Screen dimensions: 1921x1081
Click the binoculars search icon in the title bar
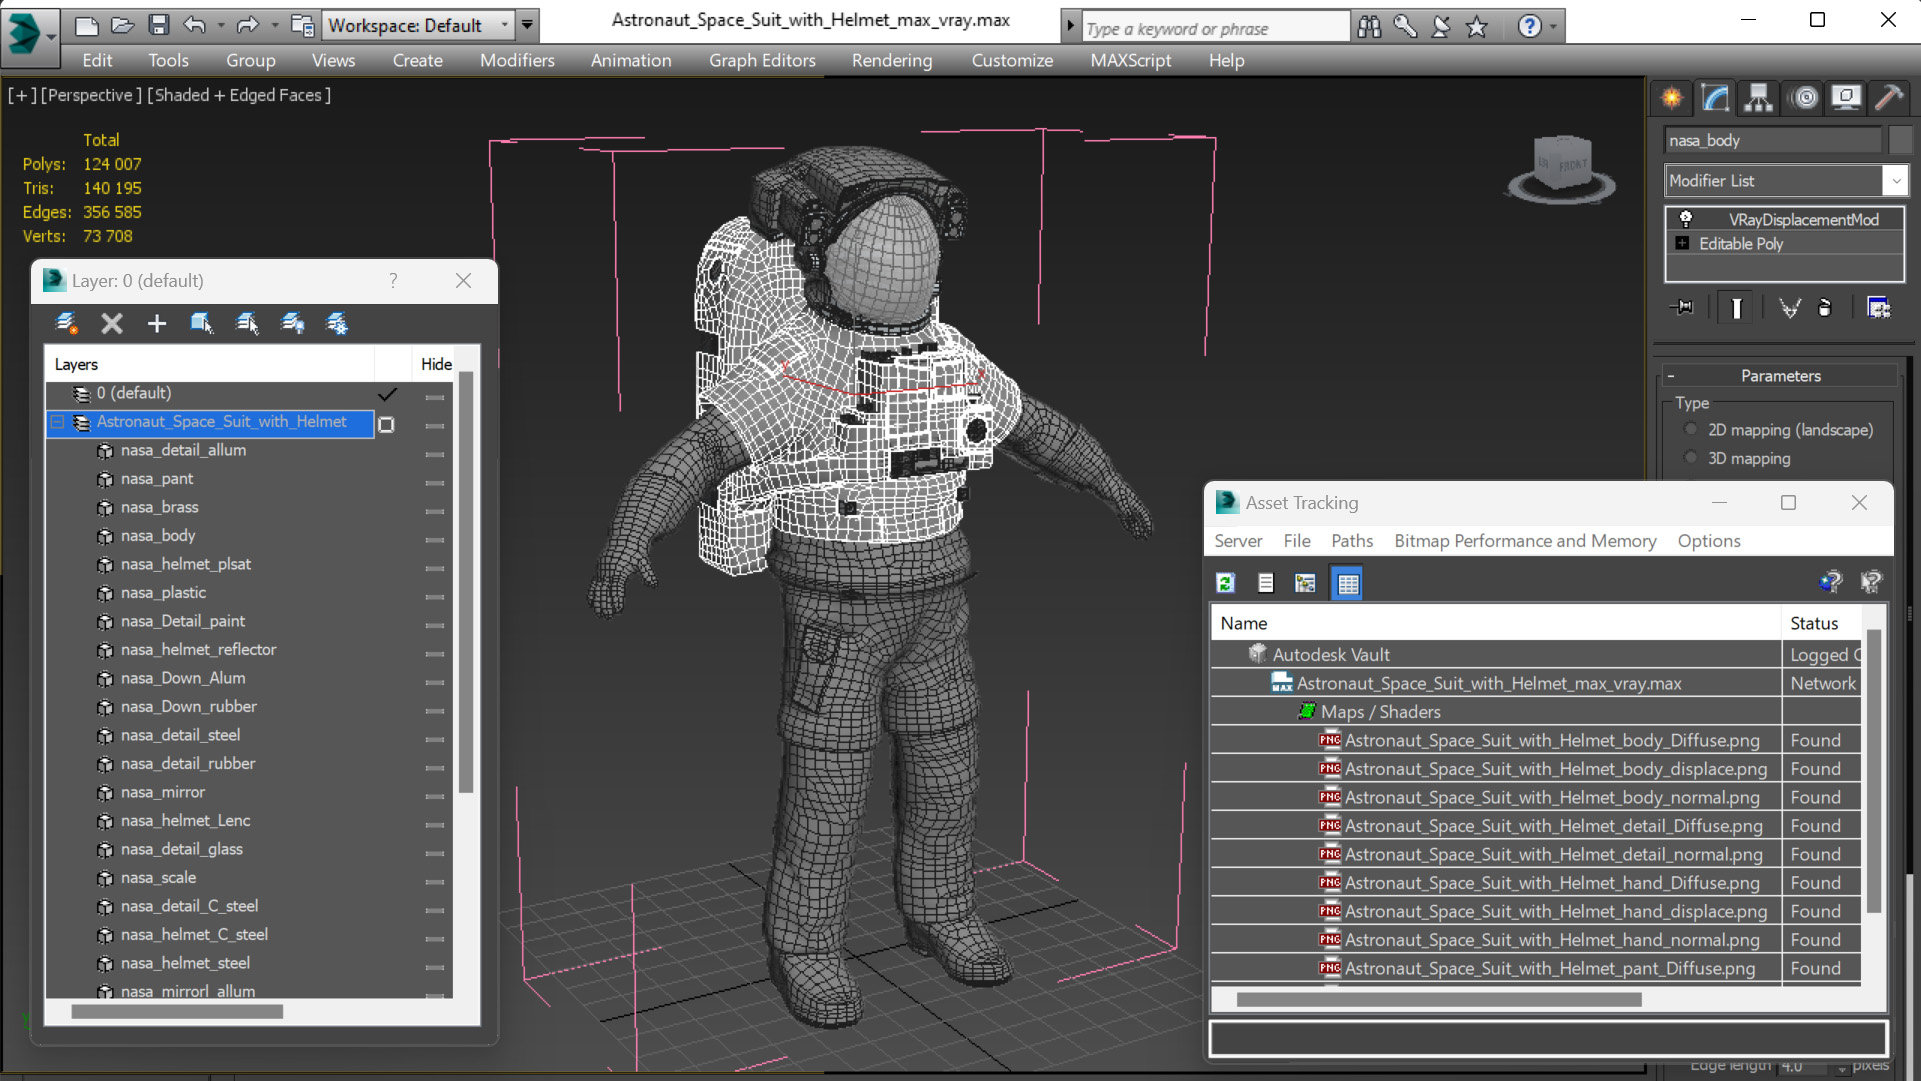point(1369,26)
